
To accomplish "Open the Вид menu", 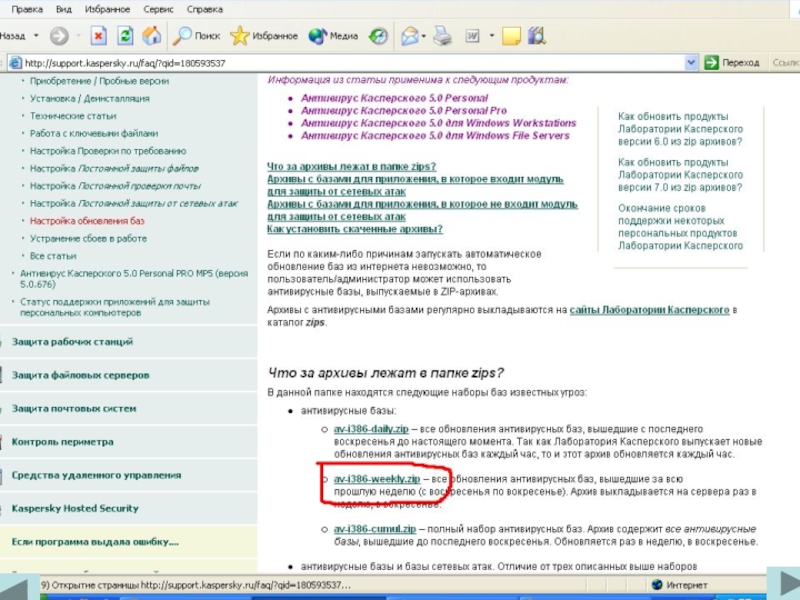I will coord(64,9).
